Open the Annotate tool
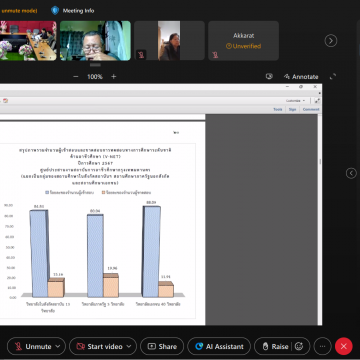The image size is (360, 360). tap(301, 77)
